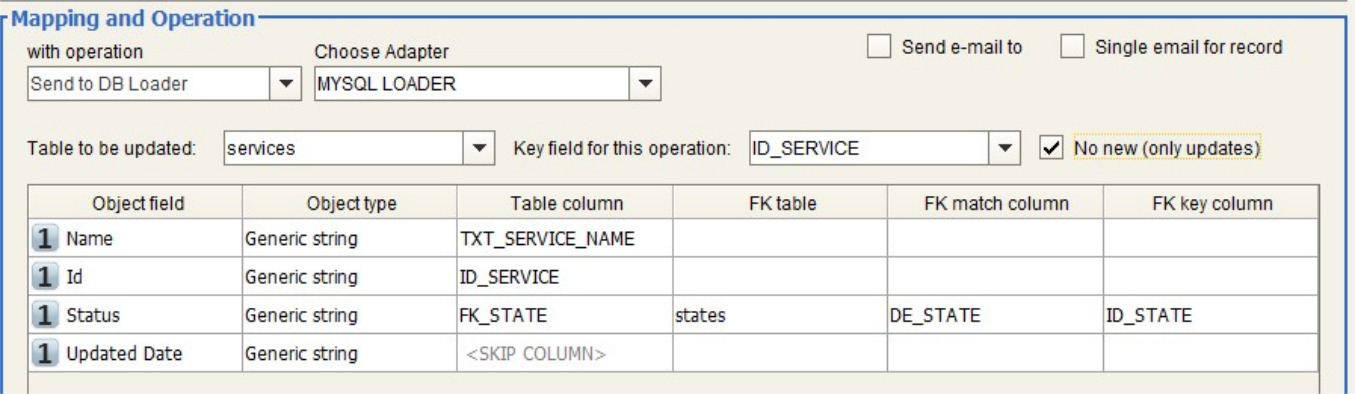Click the ID_STATE FK key column cell
The height and width of the screenshot is (394, 1355).
point(1211,315)
